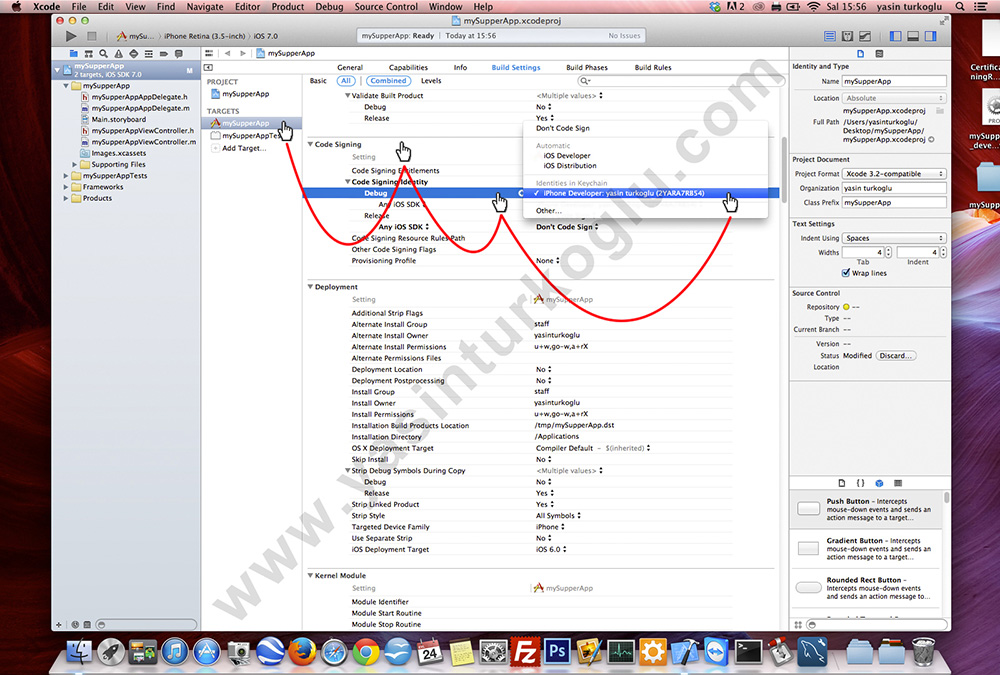Select the Levels view option
Viewport: 1000px width, 675px height.
[431, 81]
